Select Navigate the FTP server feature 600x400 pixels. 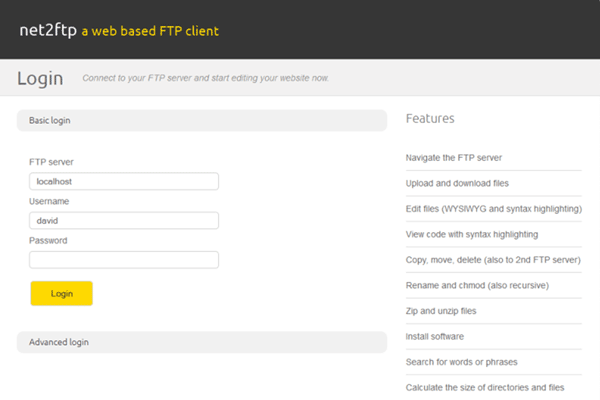point(454,158)
